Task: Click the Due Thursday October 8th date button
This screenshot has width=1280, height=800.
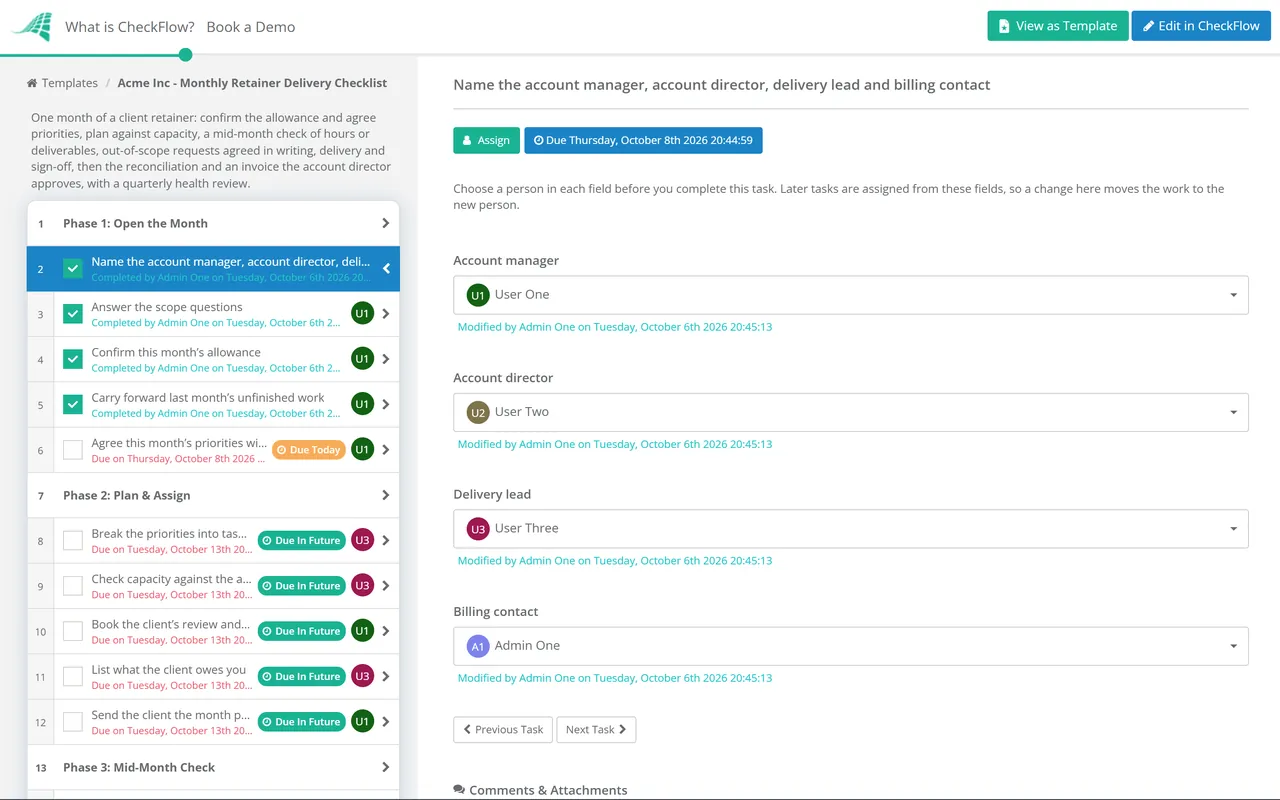Action: (643, 140)
